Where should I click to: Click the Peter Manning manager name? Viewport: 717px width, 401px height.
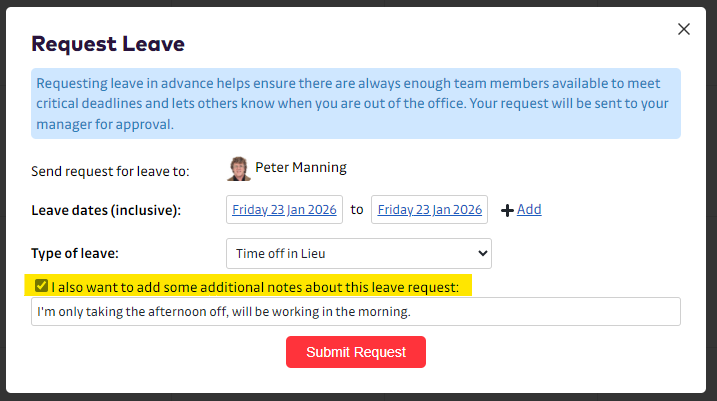click(x=301, y=168)
